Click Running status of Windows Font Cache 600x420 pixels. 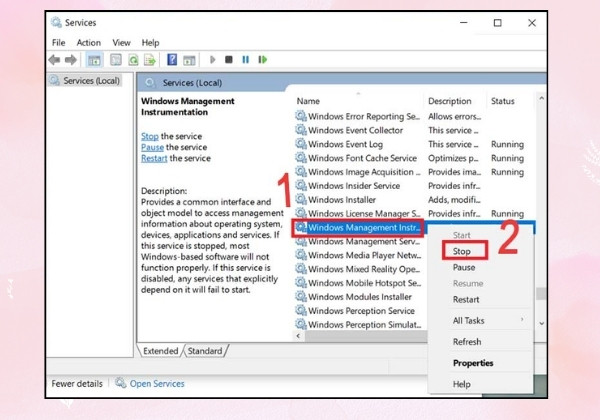tap(507, 158)
